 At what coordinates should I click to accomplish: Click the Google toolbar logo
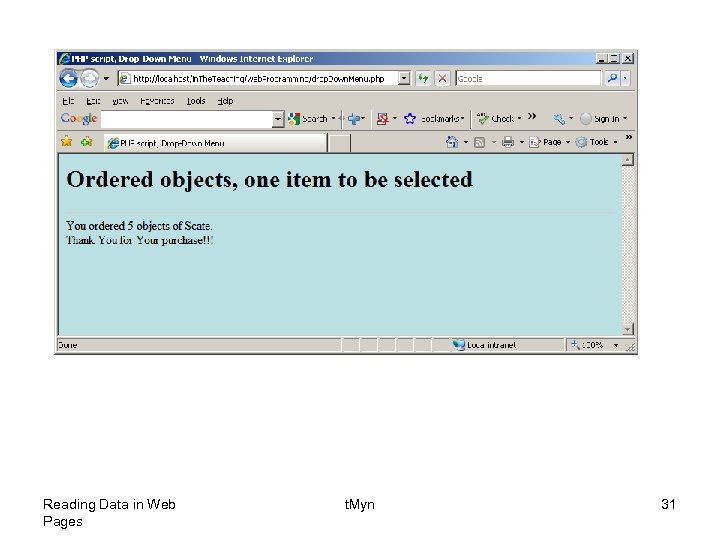pos(79,118)
